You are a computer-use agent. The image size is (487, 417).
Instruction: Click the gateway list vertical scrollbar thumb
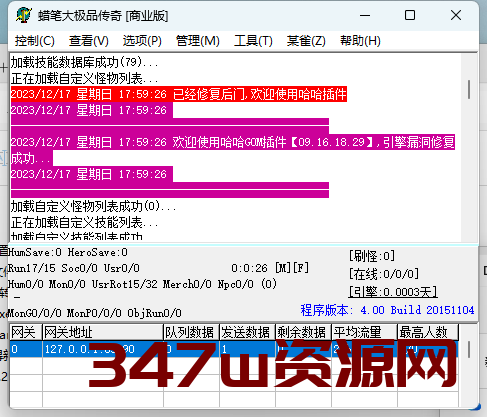coord(469,349)
